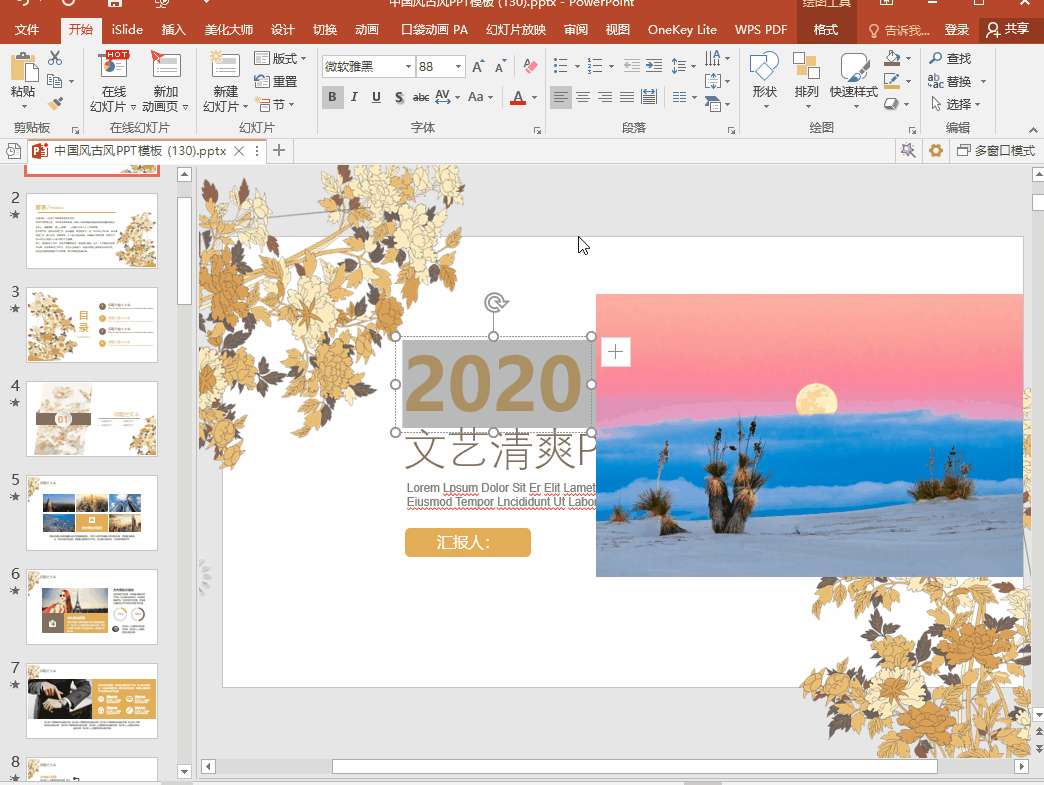Click the Share button
The image size is (1044, 785).
coord(1007,29)
